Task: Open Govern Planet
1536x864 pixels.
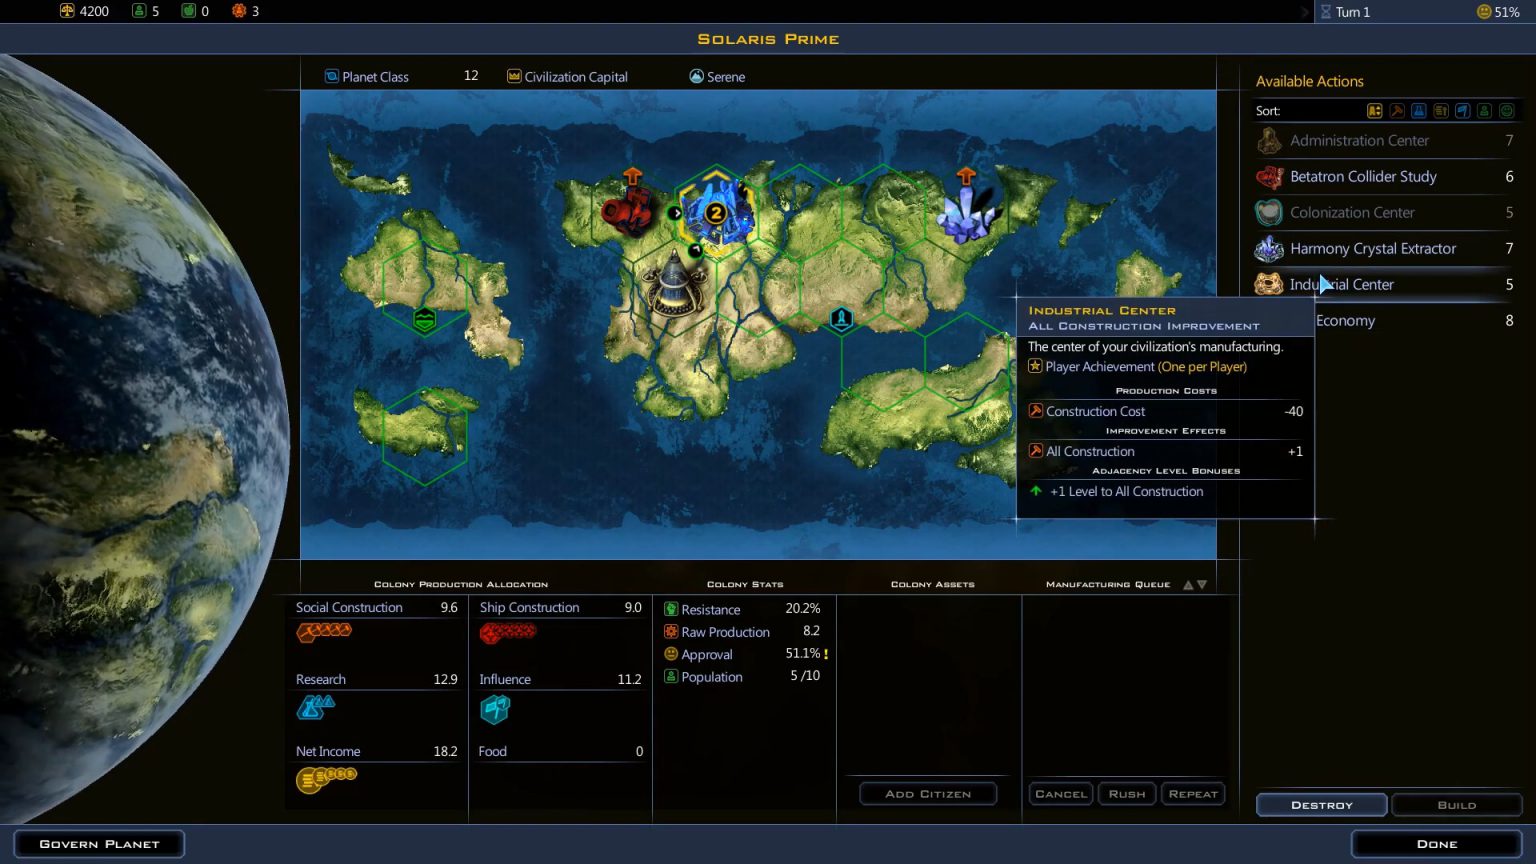Action: 99,844
